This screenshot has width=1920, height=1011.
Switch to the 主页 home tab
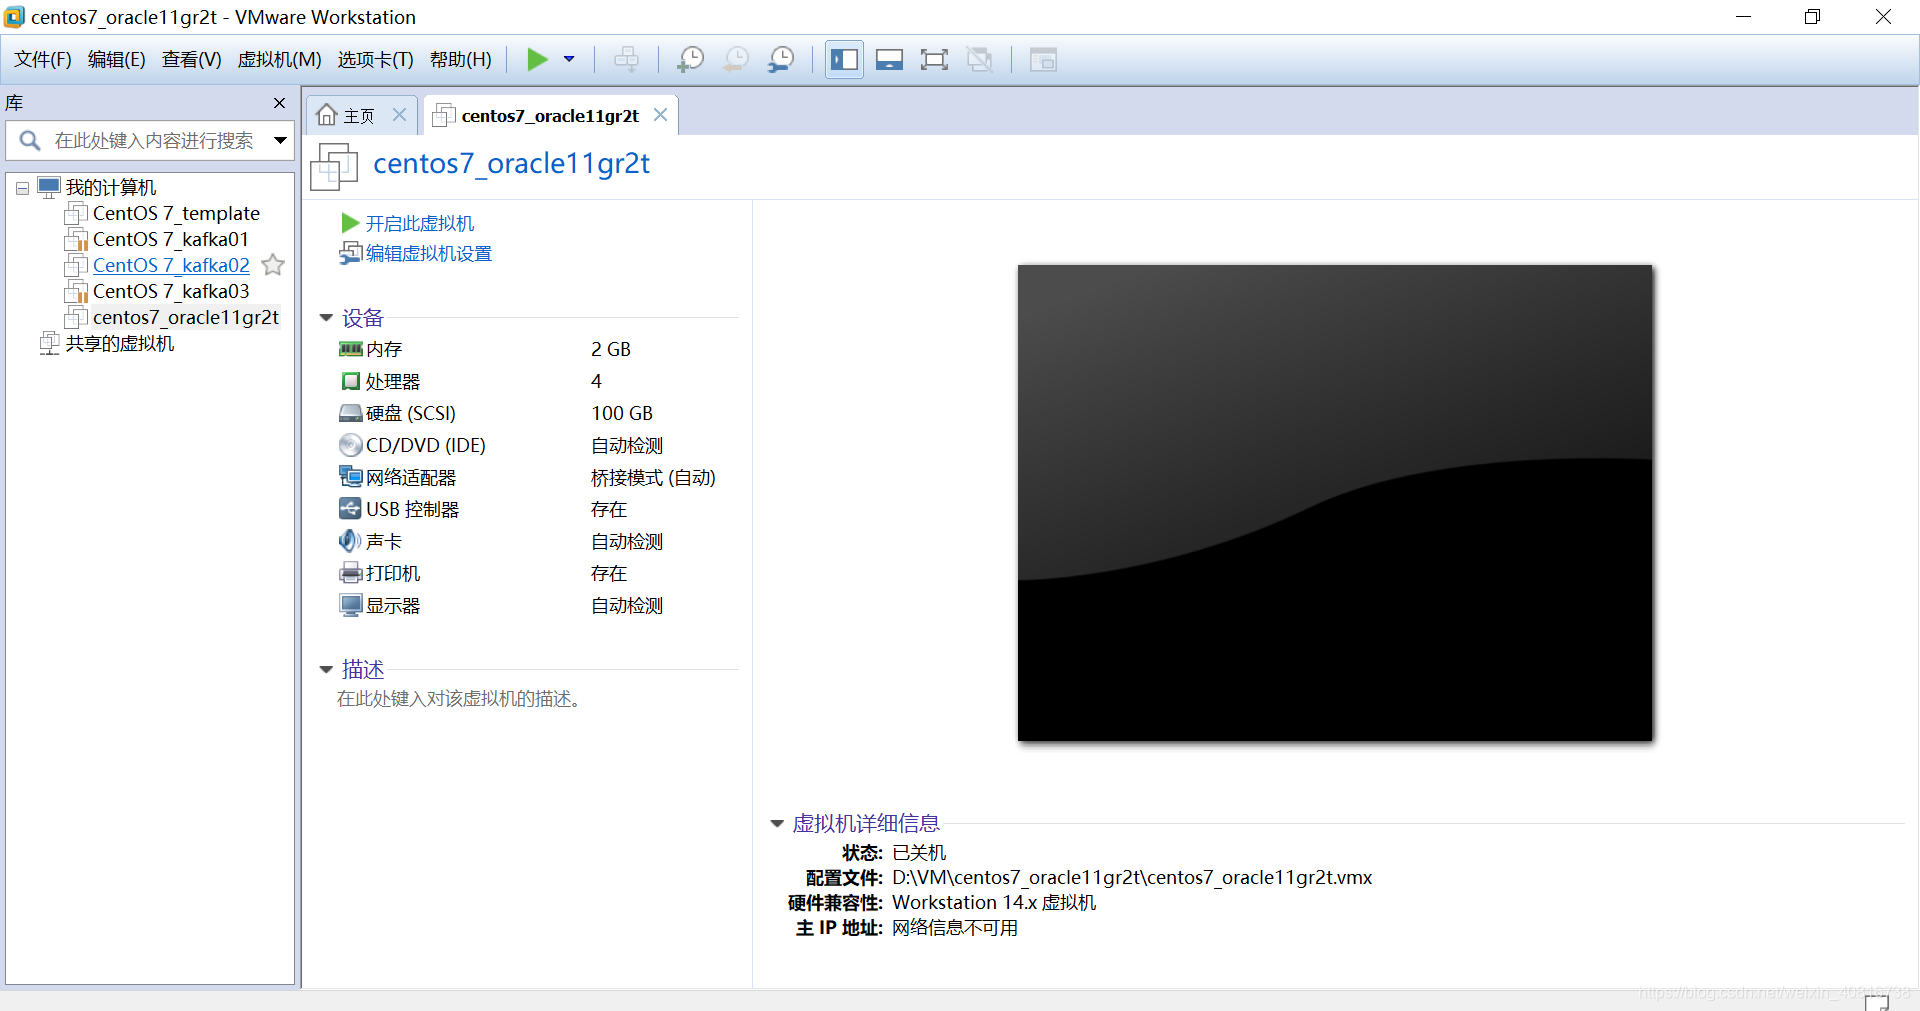(x=346, y=116)
